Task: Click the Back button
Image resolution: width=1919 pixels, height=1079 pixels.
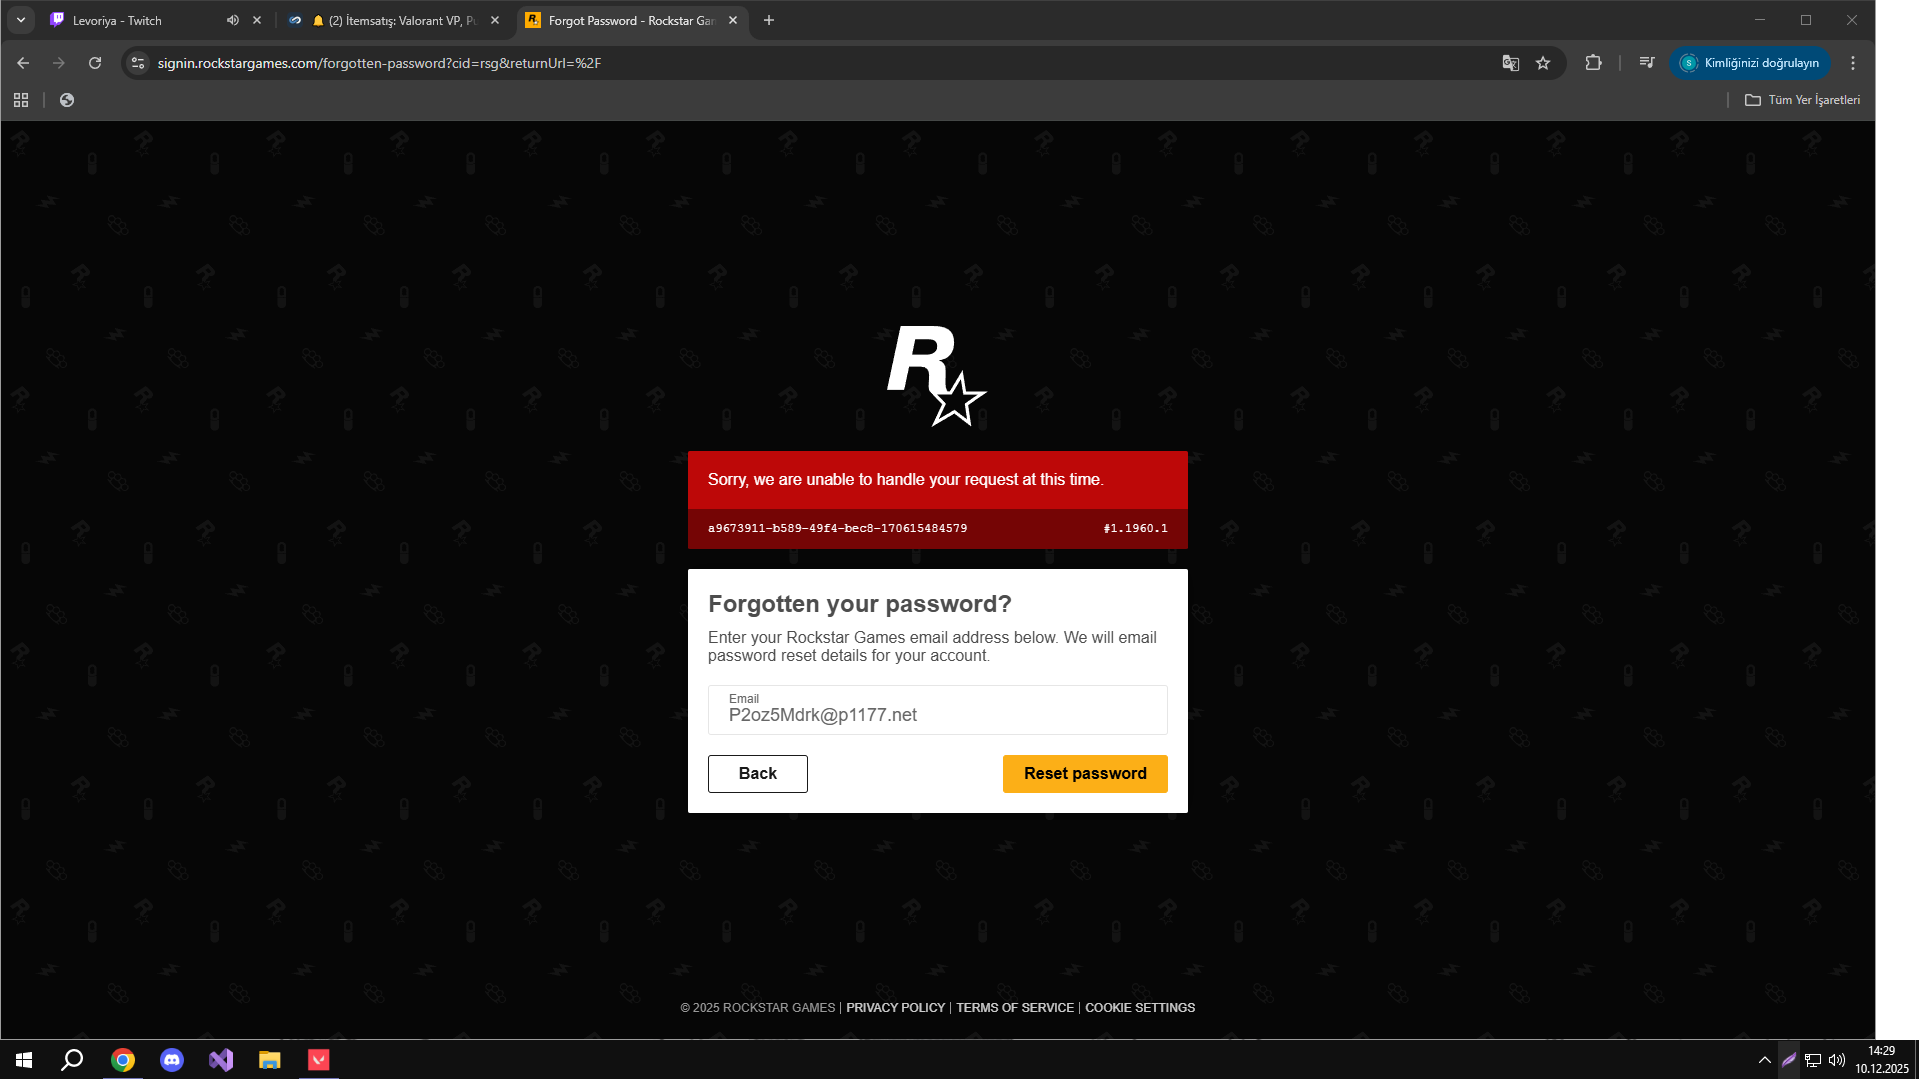Action: click(x=758, y=774)
